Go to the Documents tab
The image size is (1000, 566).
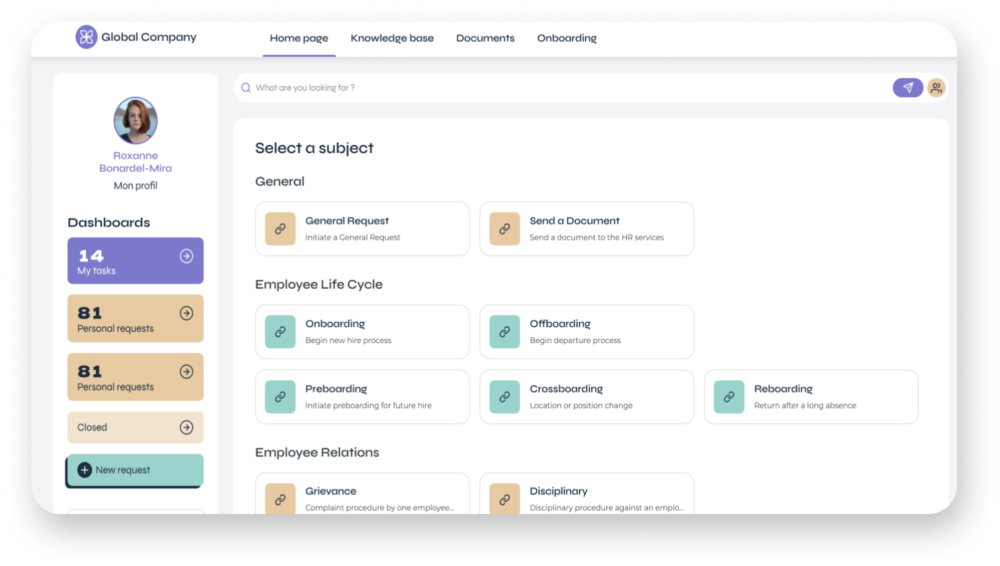pyautogui.click(x=485, y=38)
